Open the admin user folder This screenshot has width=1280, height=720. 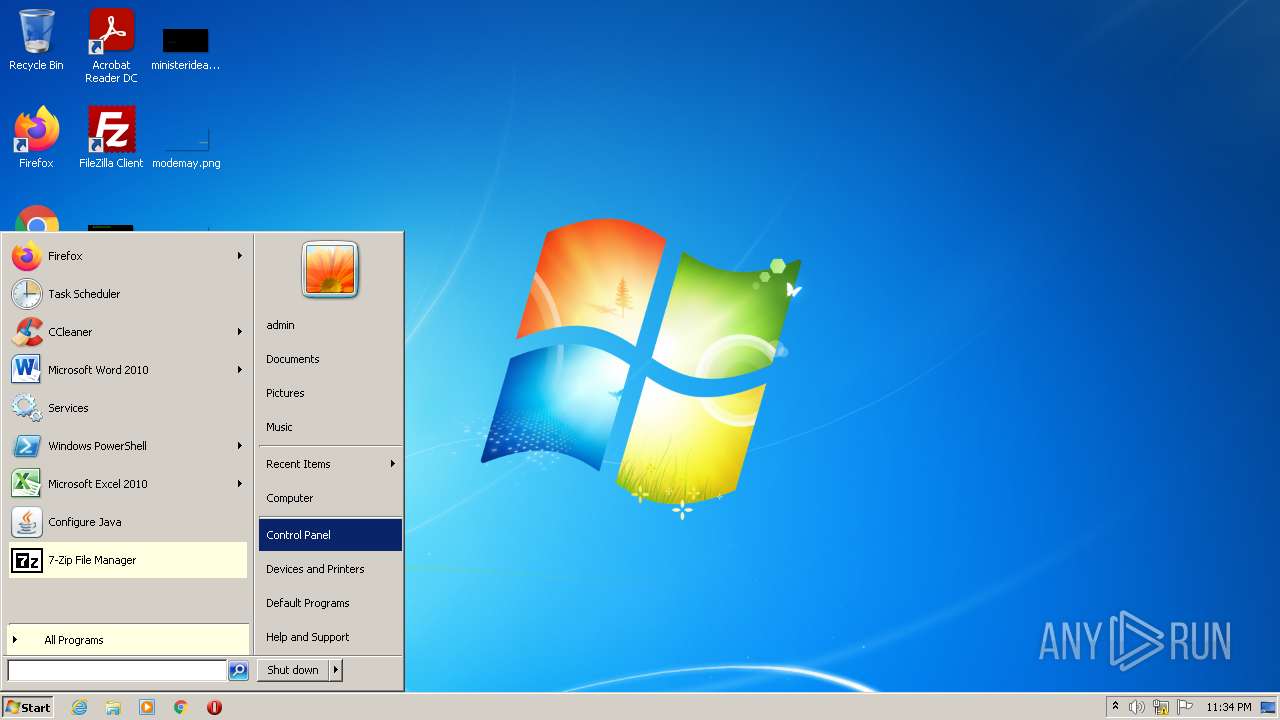pyautogui.click(x=330, y=325)
